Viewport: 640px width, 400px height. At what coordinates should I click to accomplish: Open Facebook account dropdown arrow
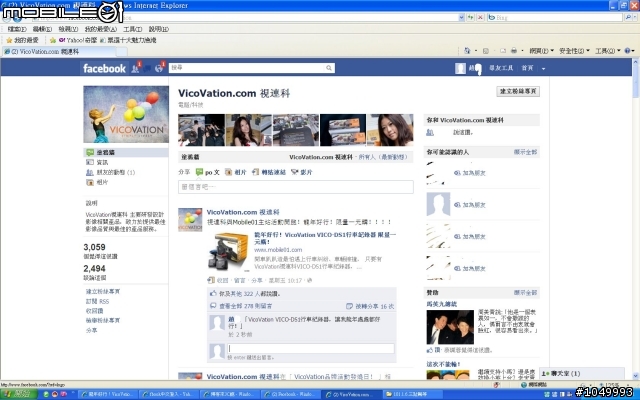pos(543,69)
